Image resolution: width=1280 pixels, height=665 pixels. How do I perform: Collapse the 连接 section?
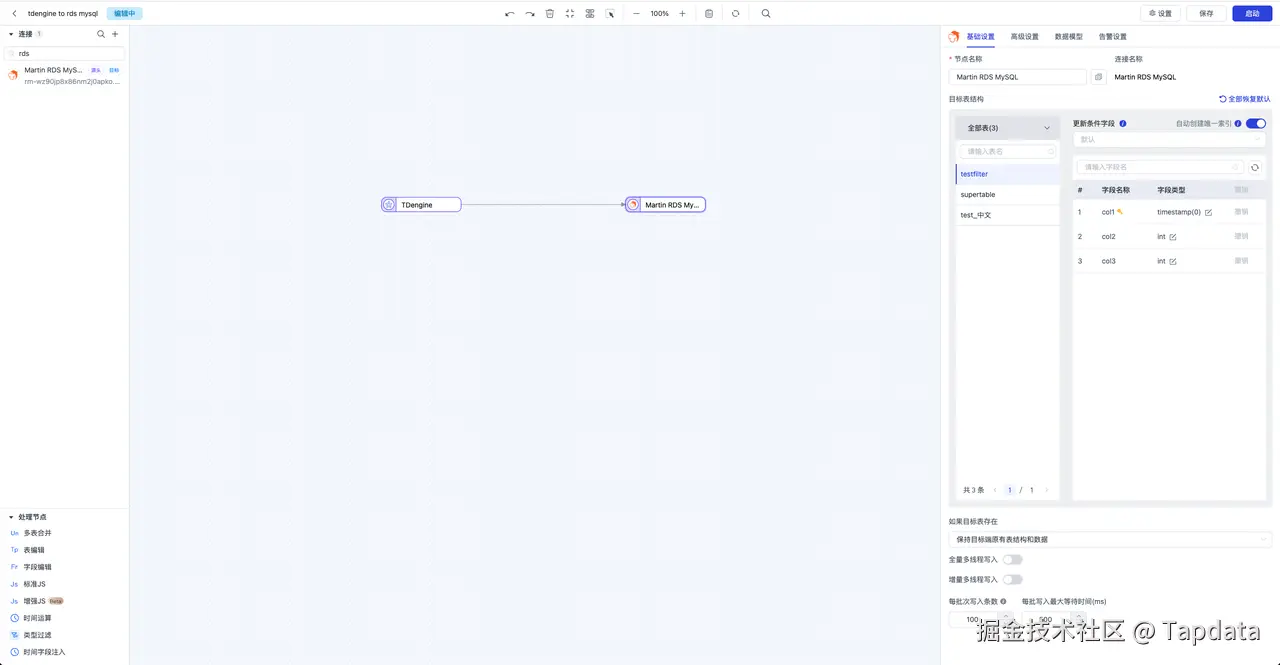click(11, 34)
